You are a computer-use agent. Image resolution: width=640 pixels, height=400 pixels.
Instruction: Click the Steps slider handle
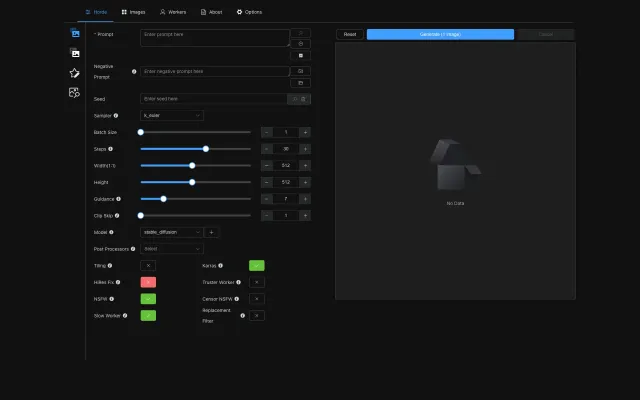pyautogui.click(x=206, y=149)
